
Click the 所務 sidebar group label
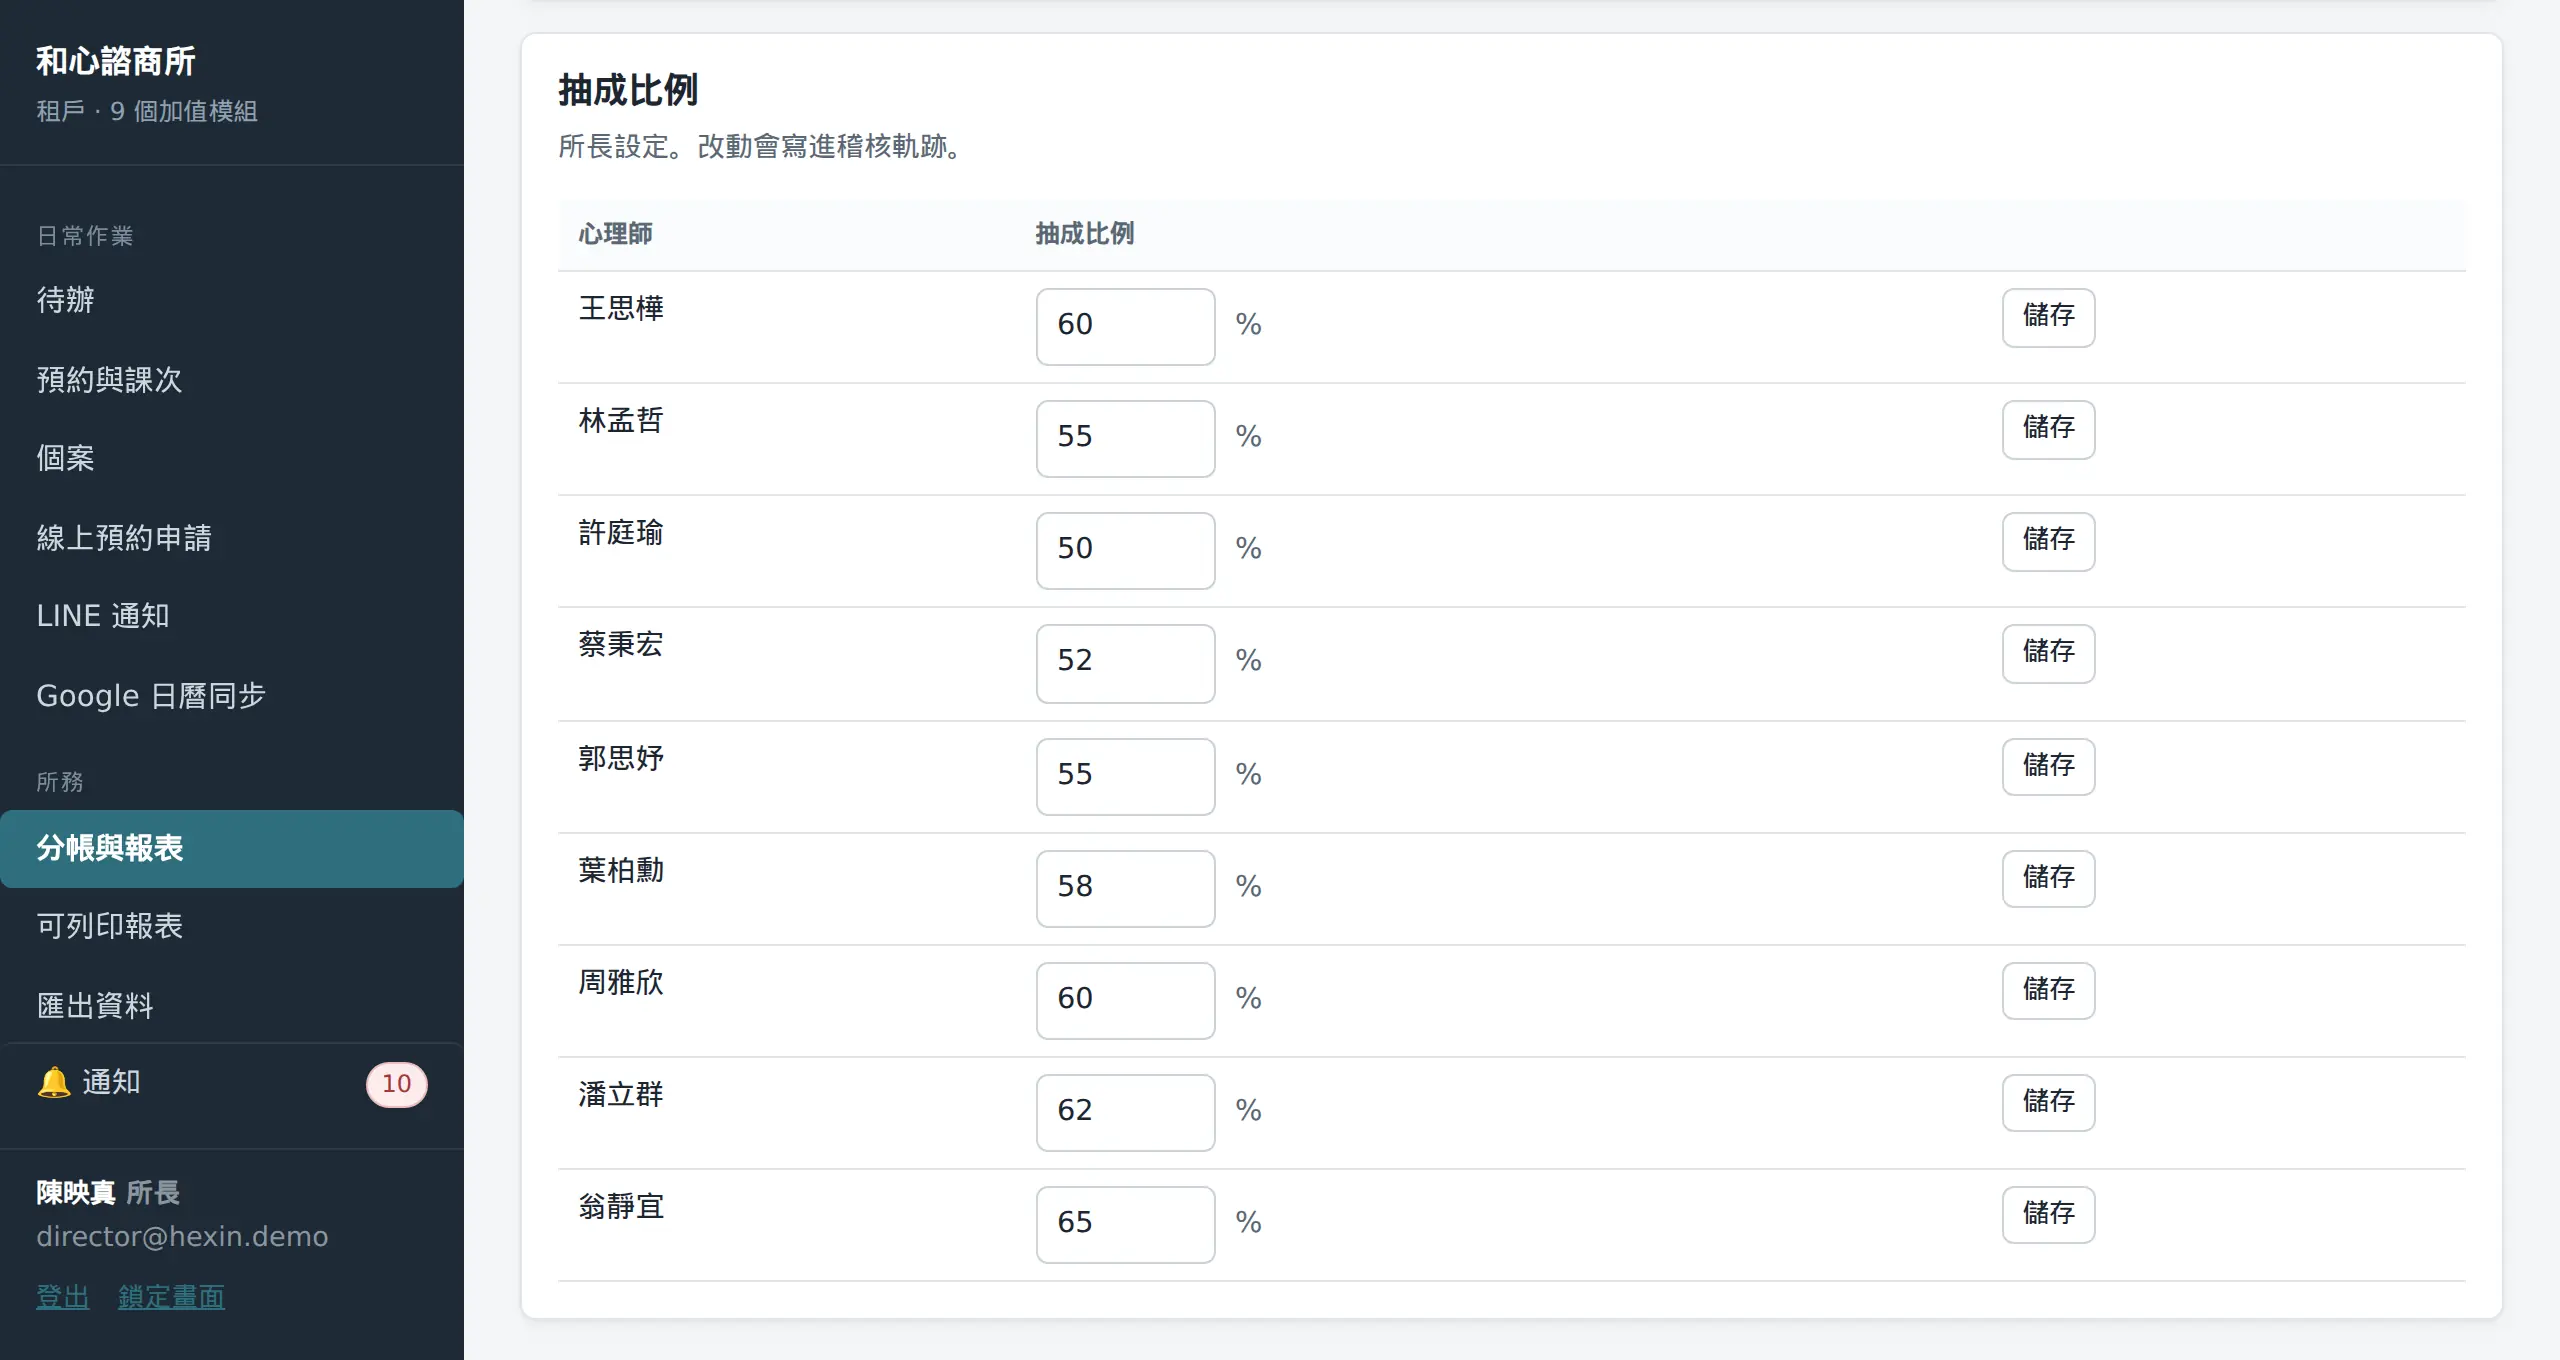pos(60,782)
